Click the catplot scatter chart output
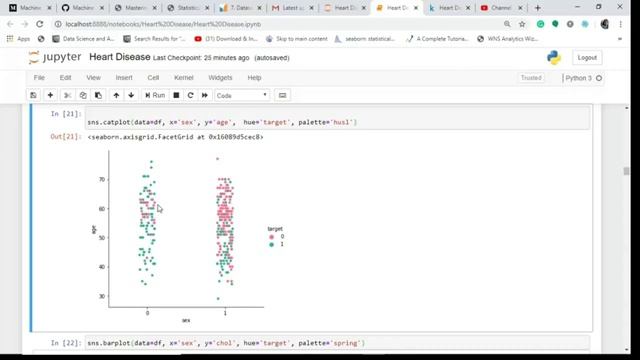Screen dimensions: 640x360 point(188,236)
